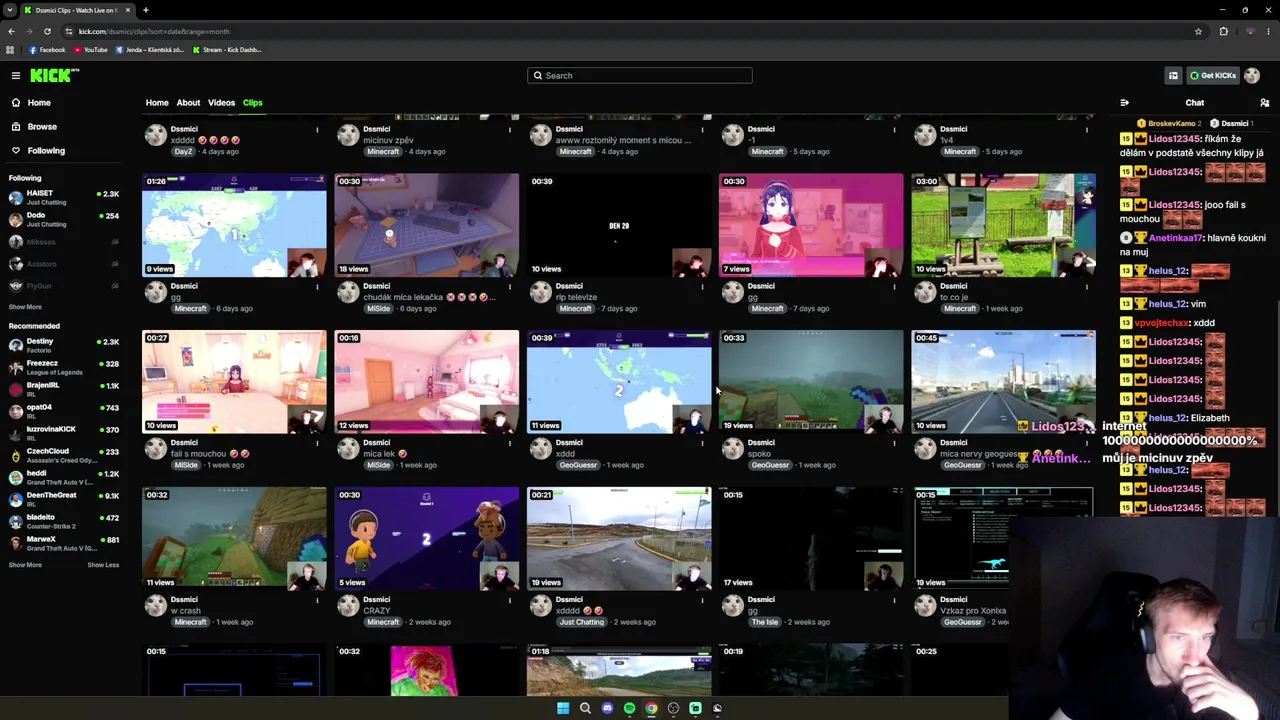Collapse the chat panel with the arrow icon
Viewport: 1280px width, 720px height.
[x=1125, y=102]
